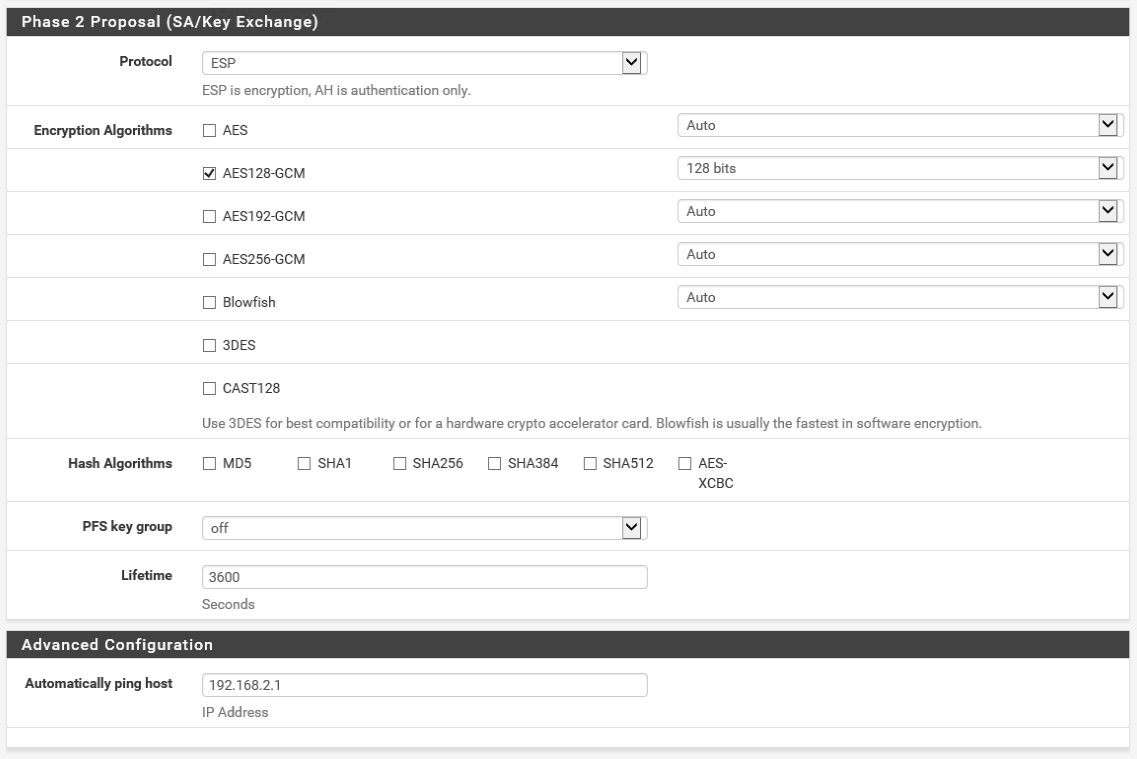This screenshot has width=1137, height=759.
Task: Open the Protocol dropdown showing ESP
Action: point(424,64)
